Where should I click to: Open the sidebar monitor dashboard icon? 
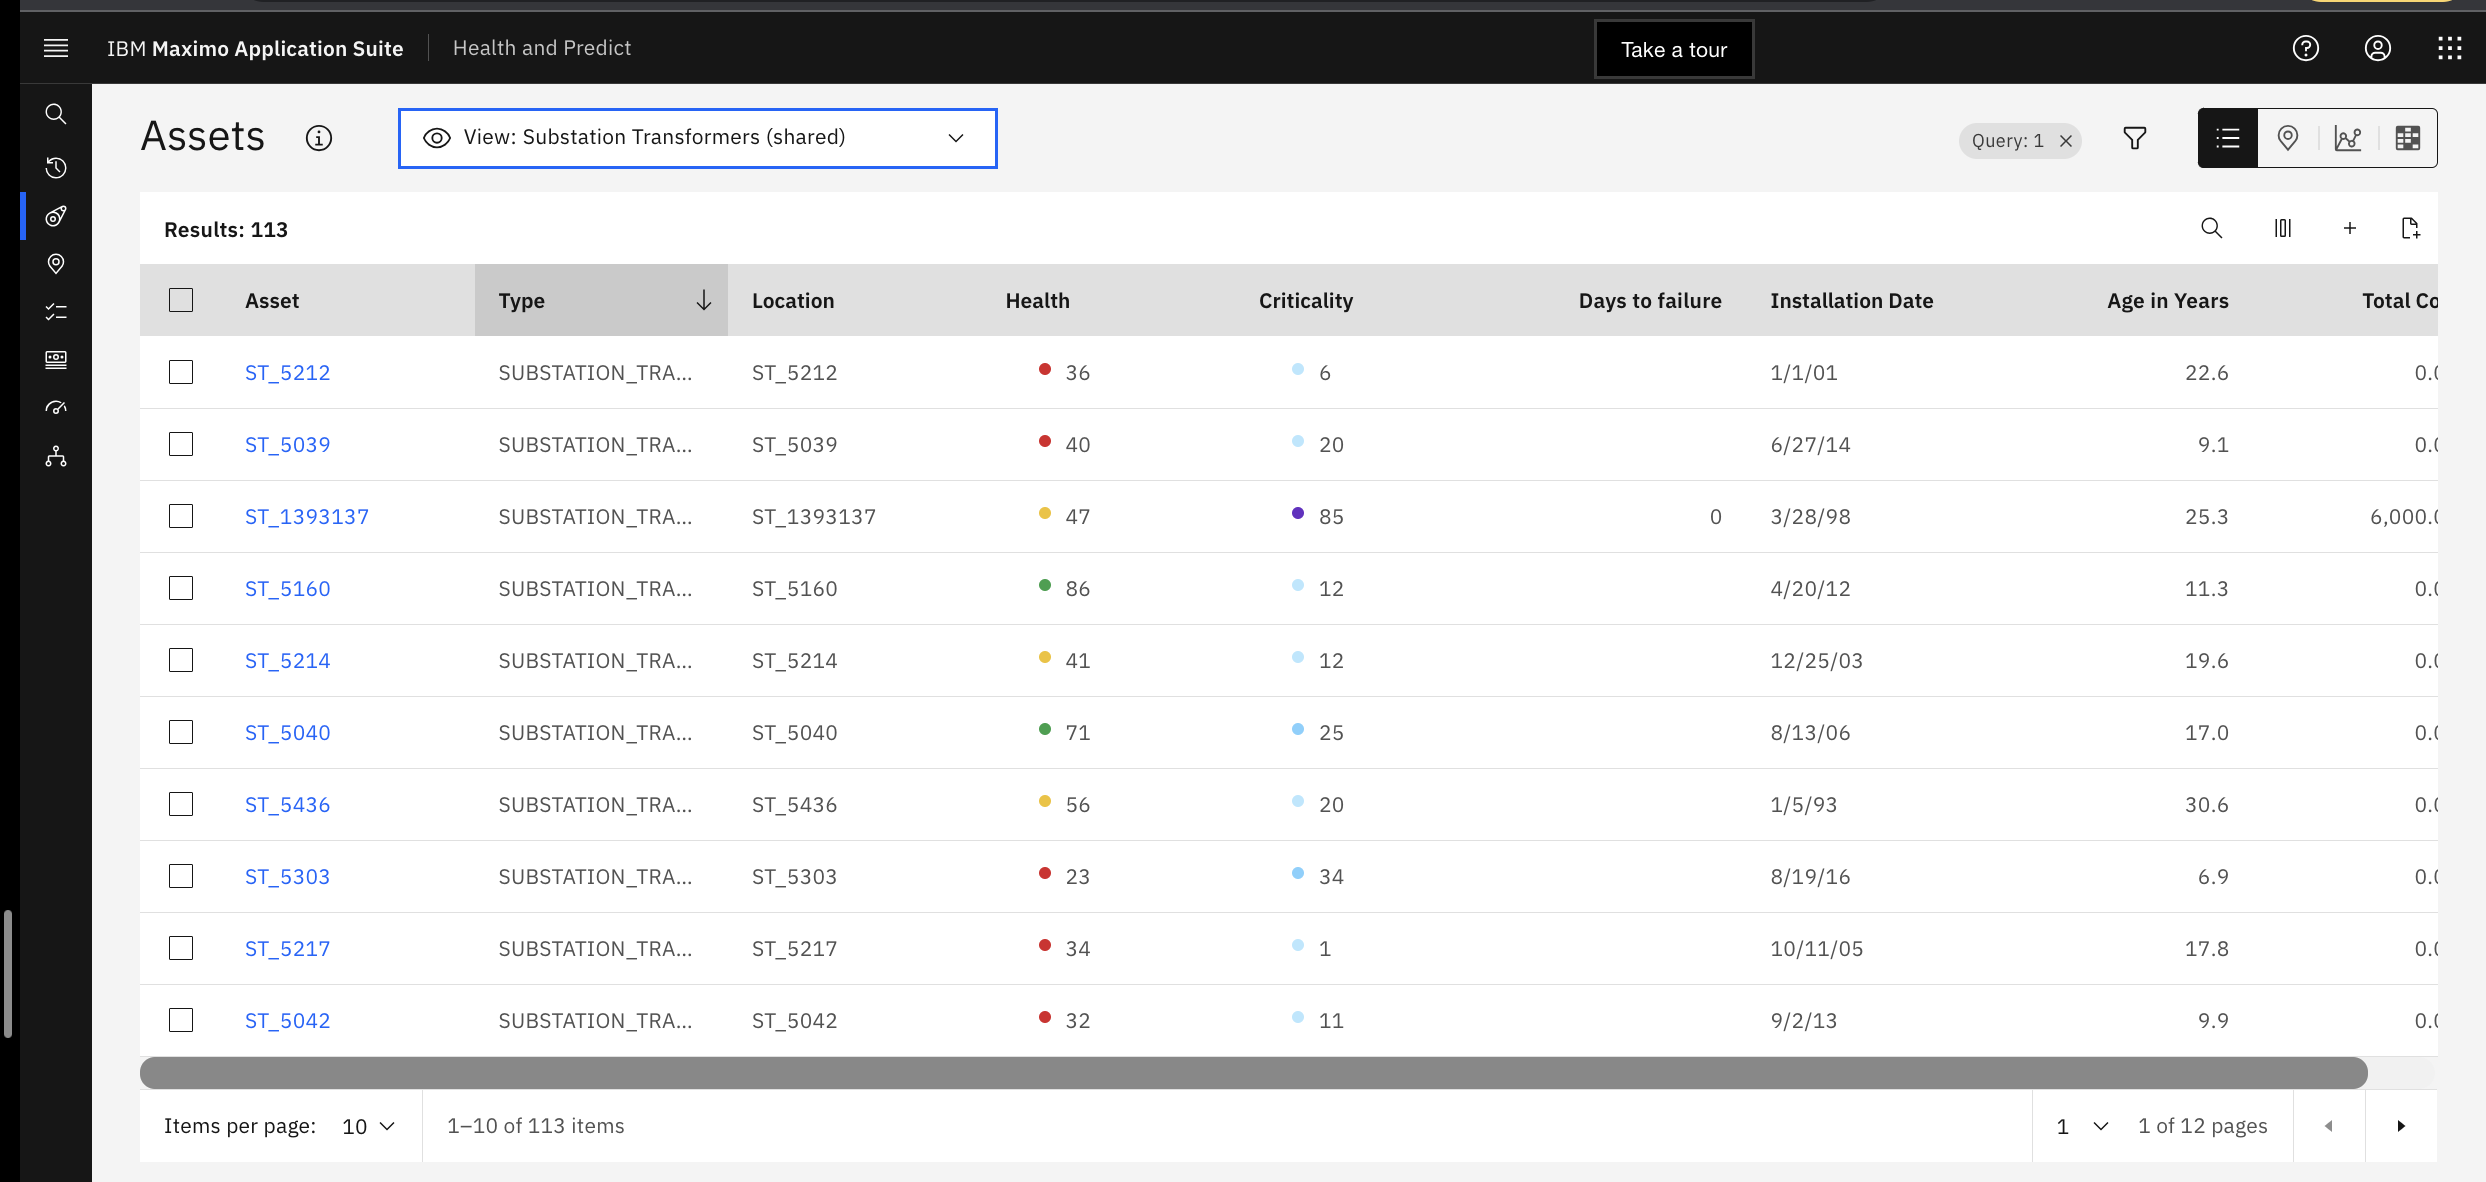(x=56, y=359)
